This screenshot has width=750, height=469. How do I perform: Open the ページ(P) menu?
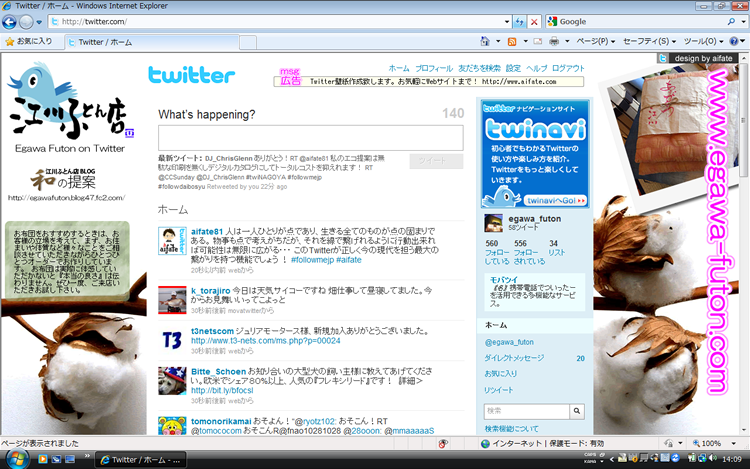pyautogui.click(x=596, y=42)
